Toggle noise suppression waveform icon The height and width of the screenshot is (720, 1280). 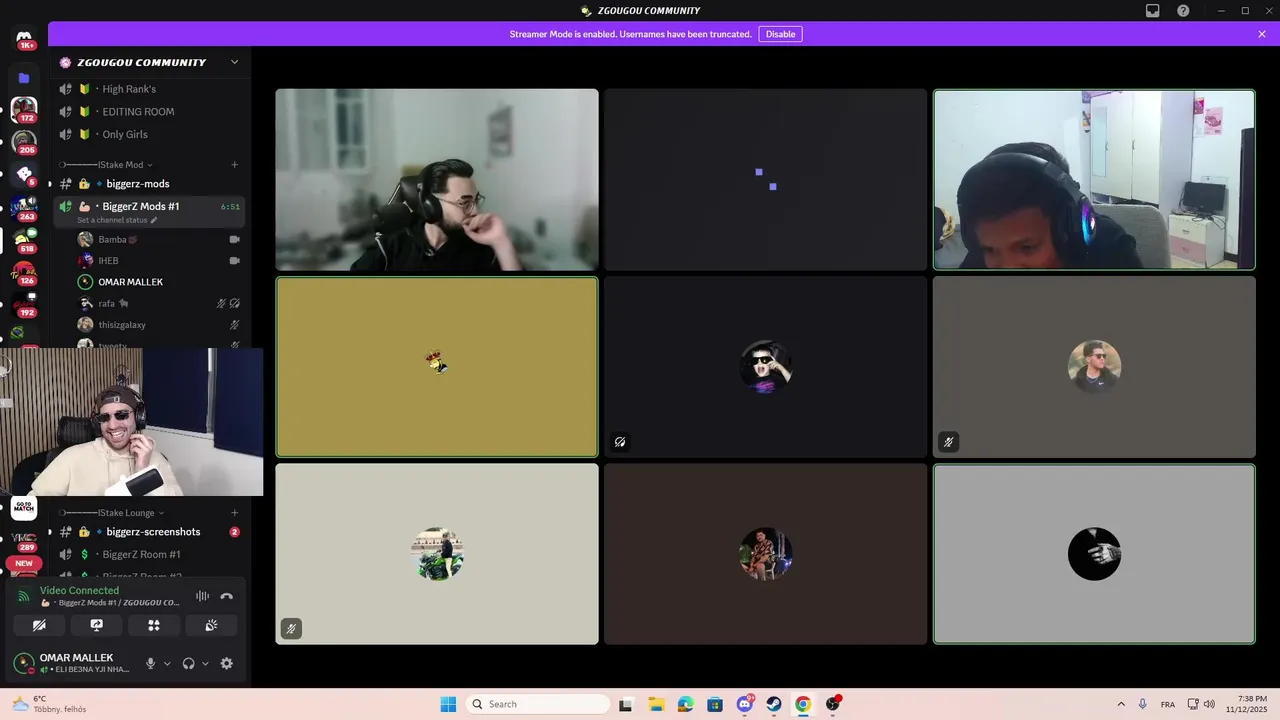point(202,596)
